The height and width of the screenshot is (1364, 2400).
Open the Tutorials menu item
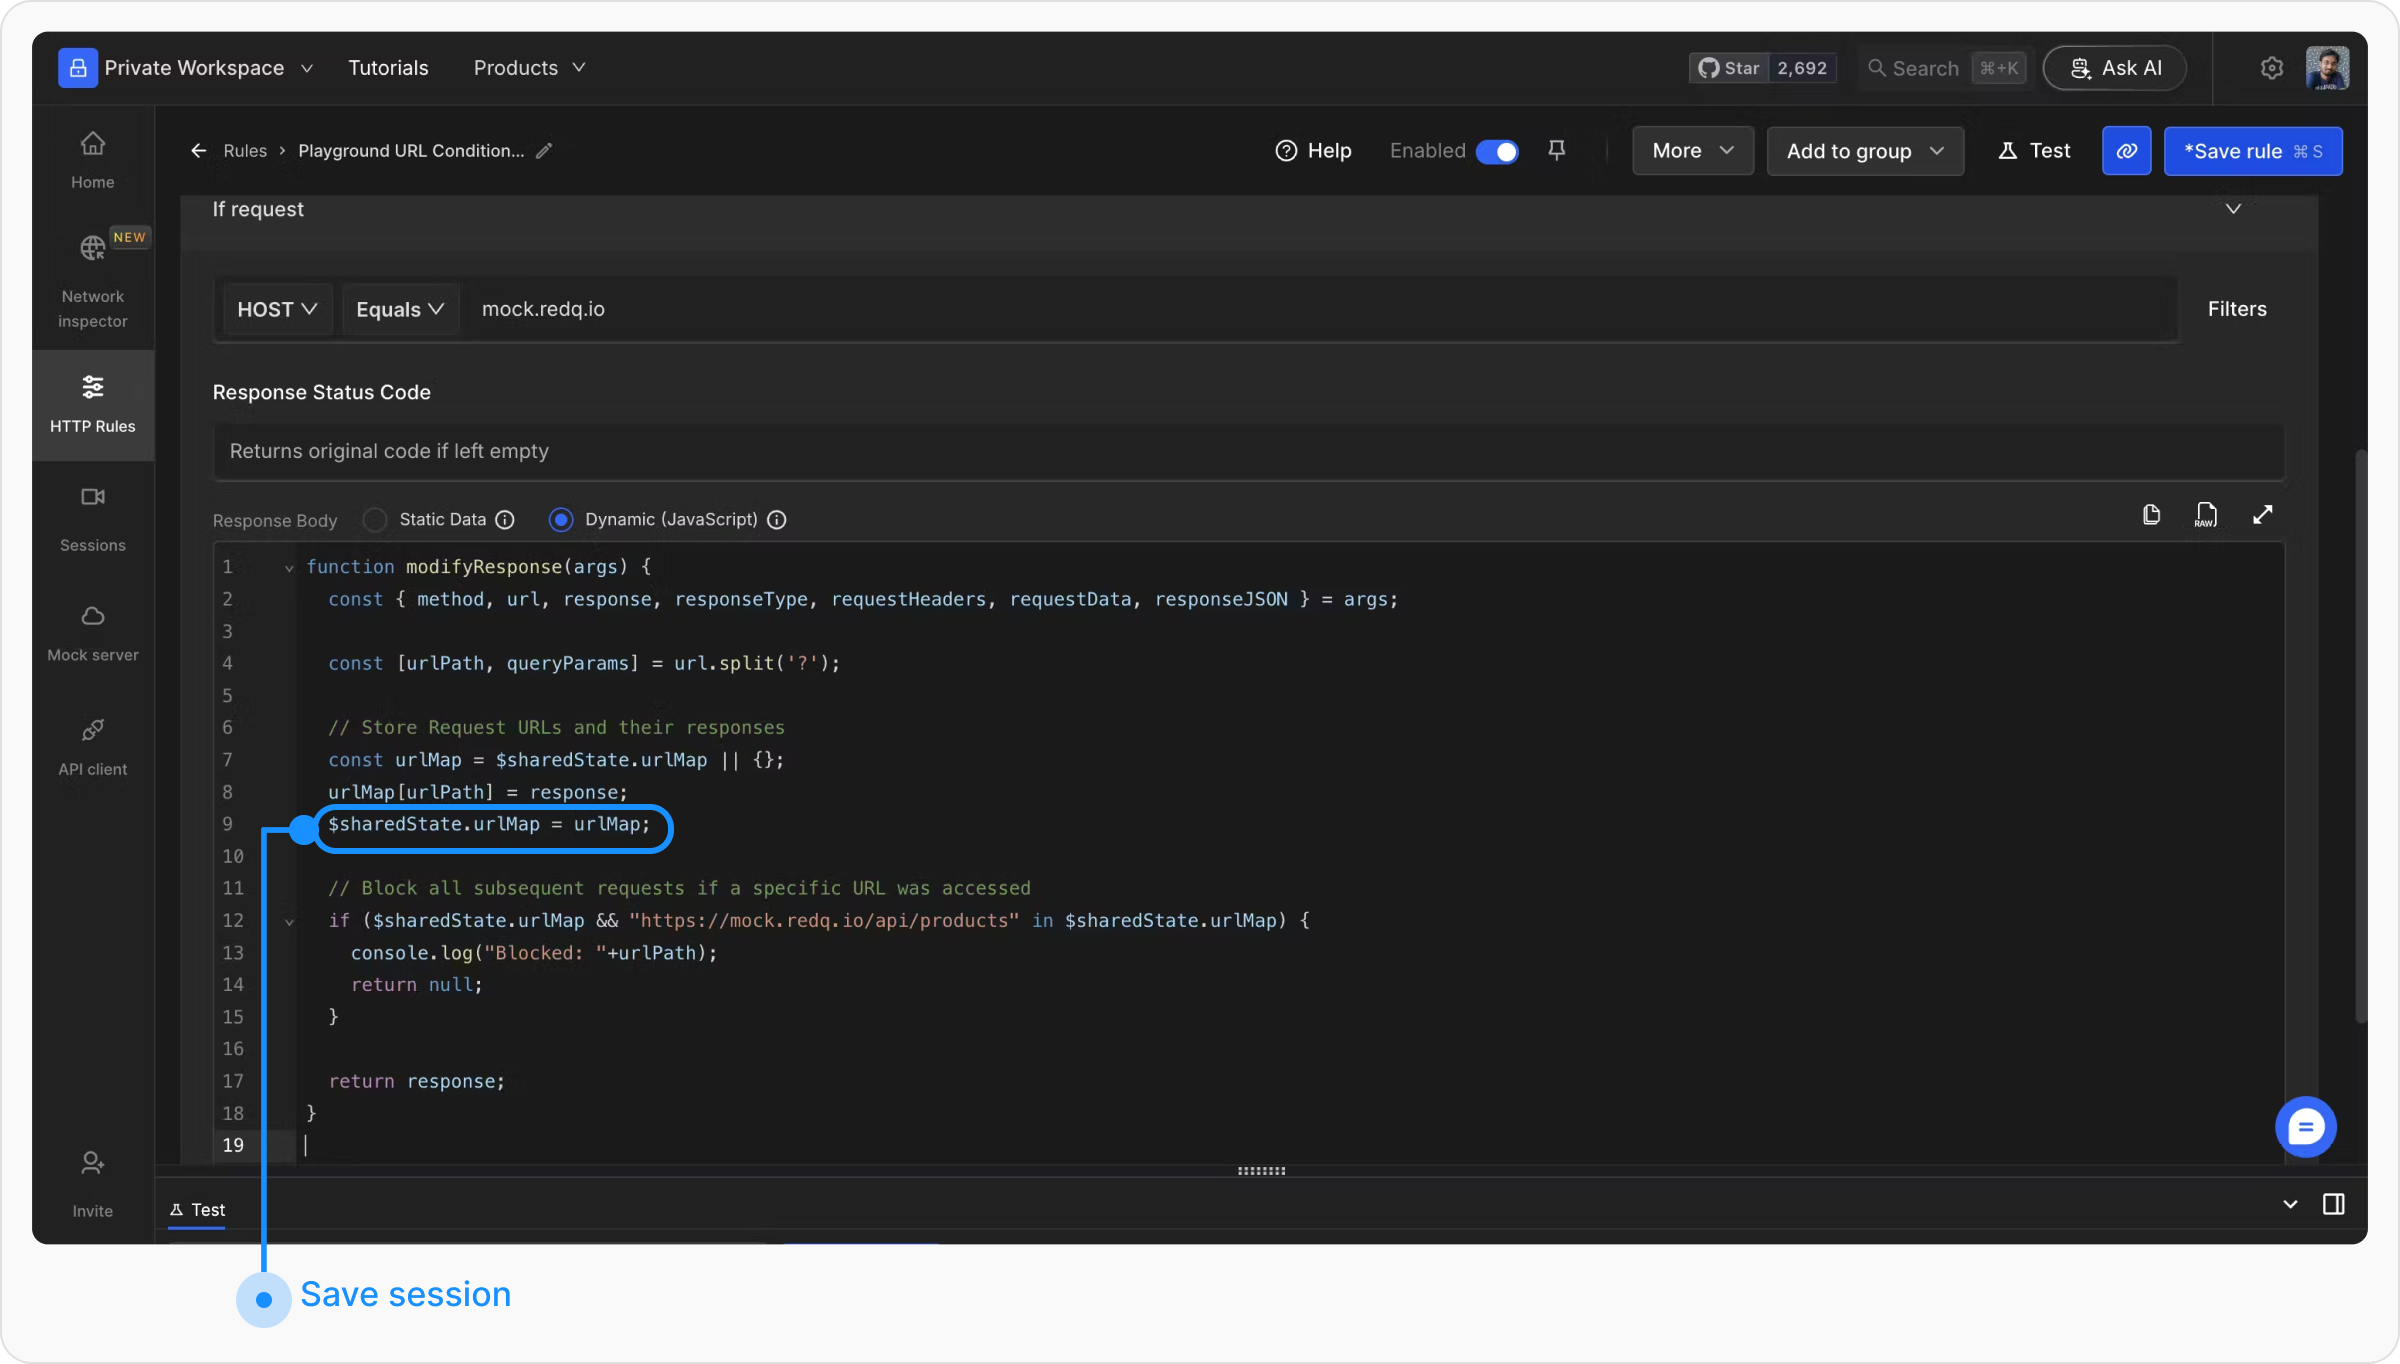tap(388, 68)
